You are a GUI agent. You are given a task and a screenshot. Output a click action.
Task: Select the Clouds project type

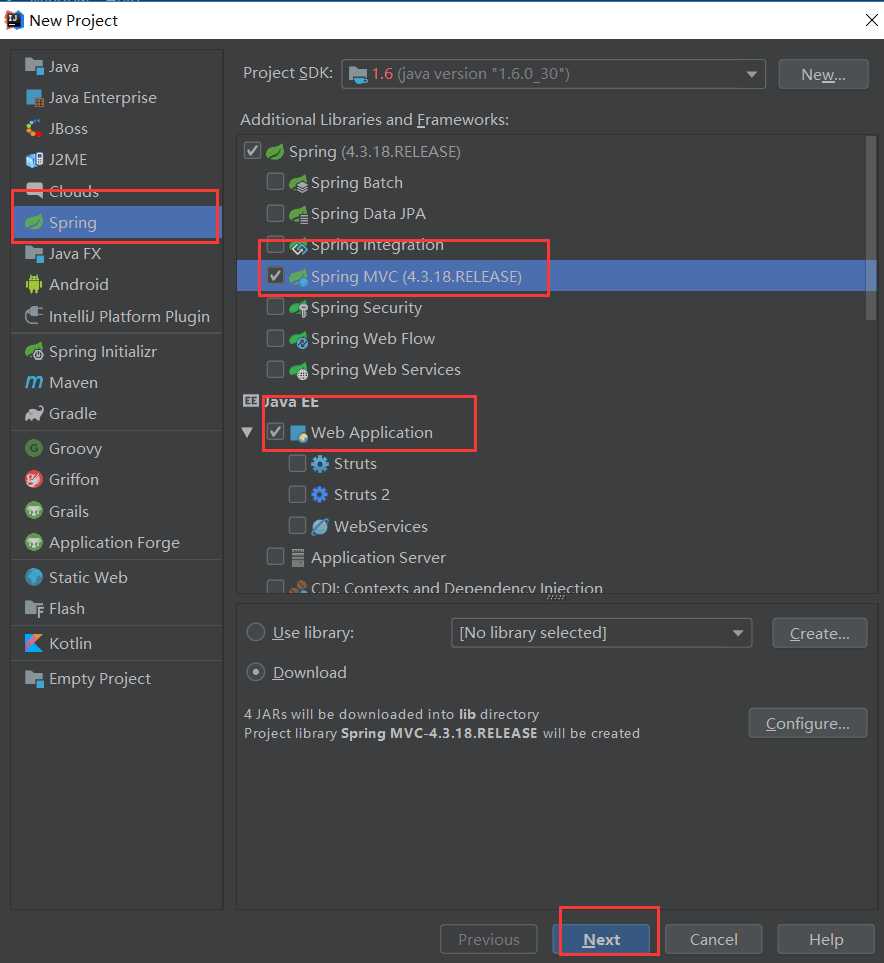point(117,191)
